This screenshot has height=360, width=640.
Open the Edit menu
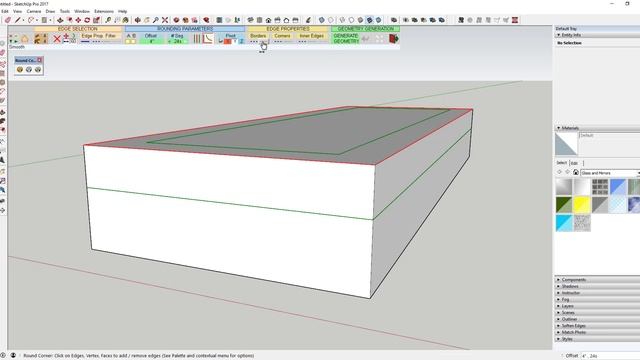point(4,11)
